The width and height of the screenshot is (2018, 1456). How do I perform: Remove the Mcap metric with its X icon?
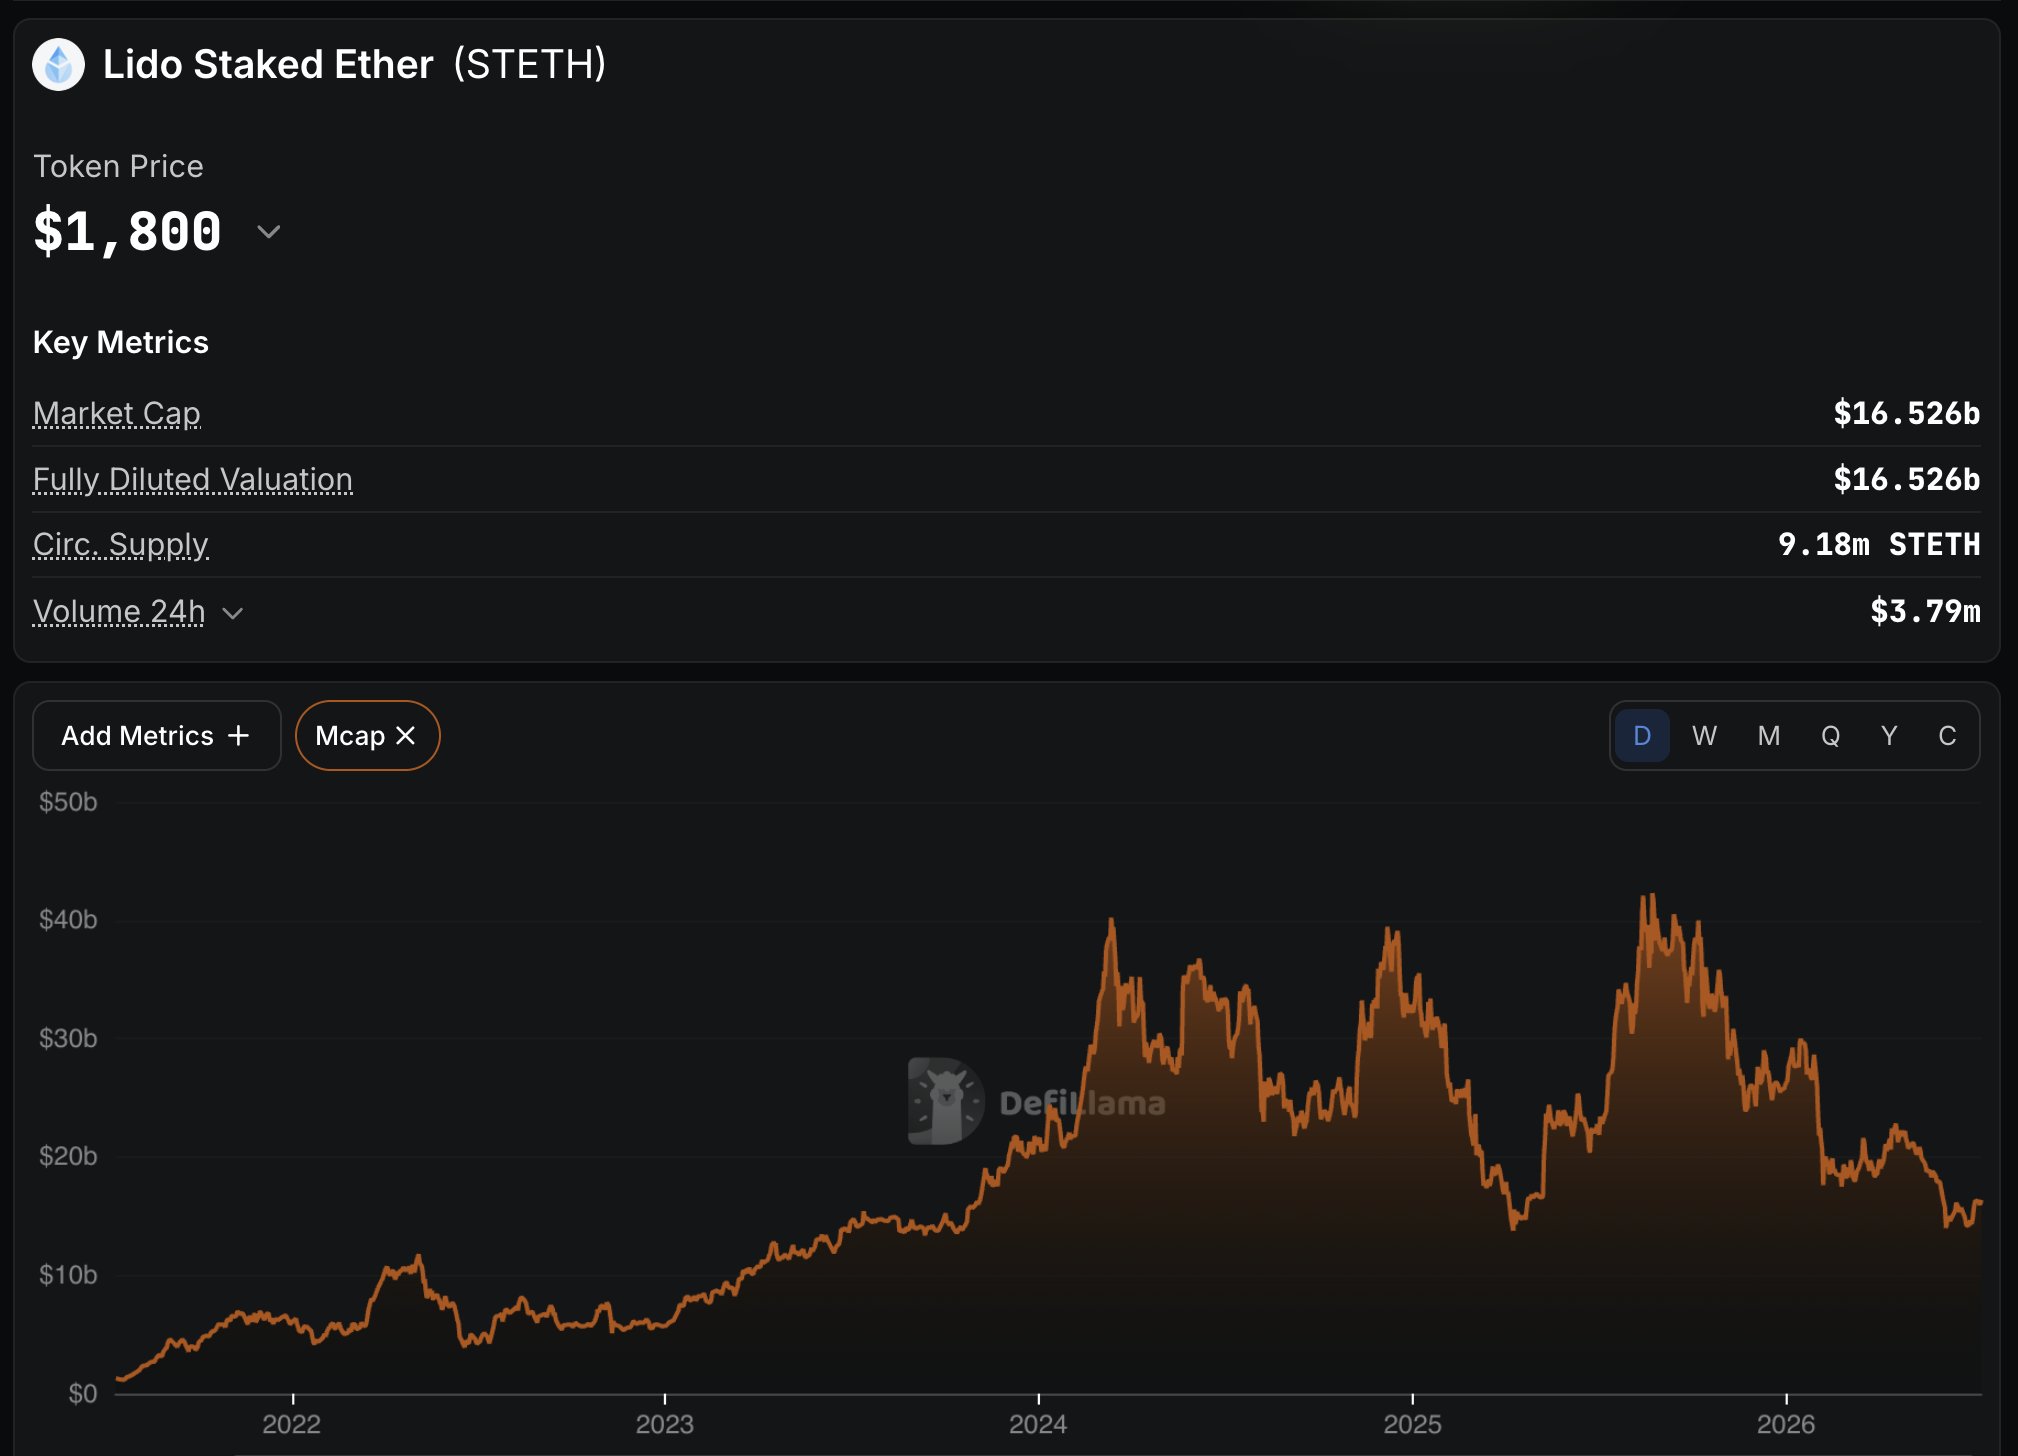pyautogui.click(x=405, y=736)
